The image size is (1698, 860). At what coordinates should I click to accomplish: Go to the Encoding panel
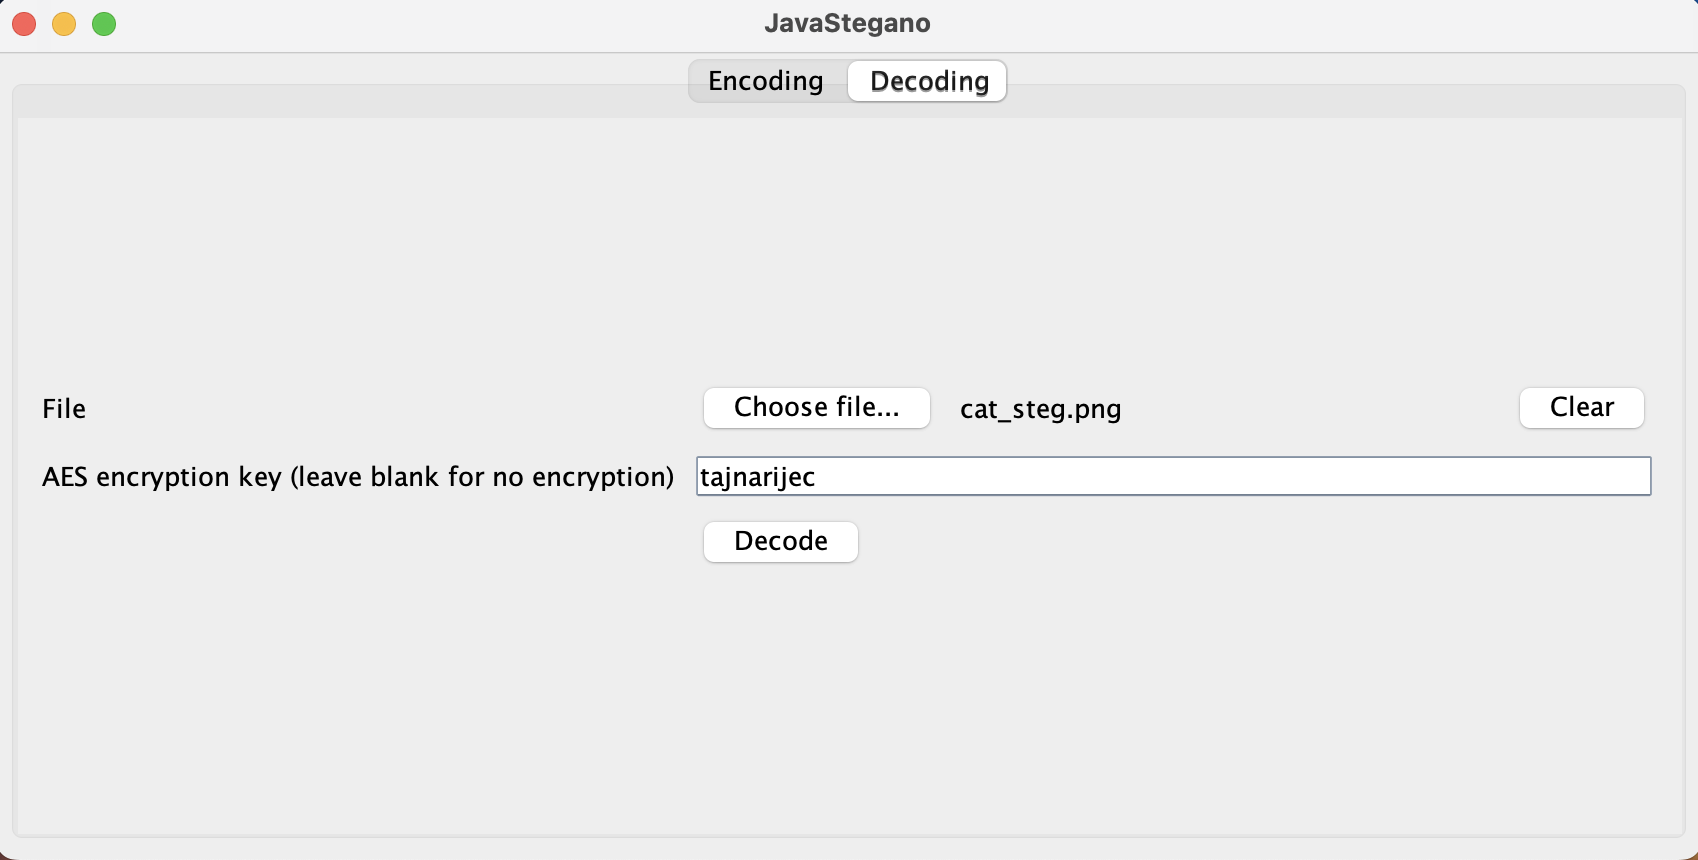pyautogui.click(x=766, y=81)
